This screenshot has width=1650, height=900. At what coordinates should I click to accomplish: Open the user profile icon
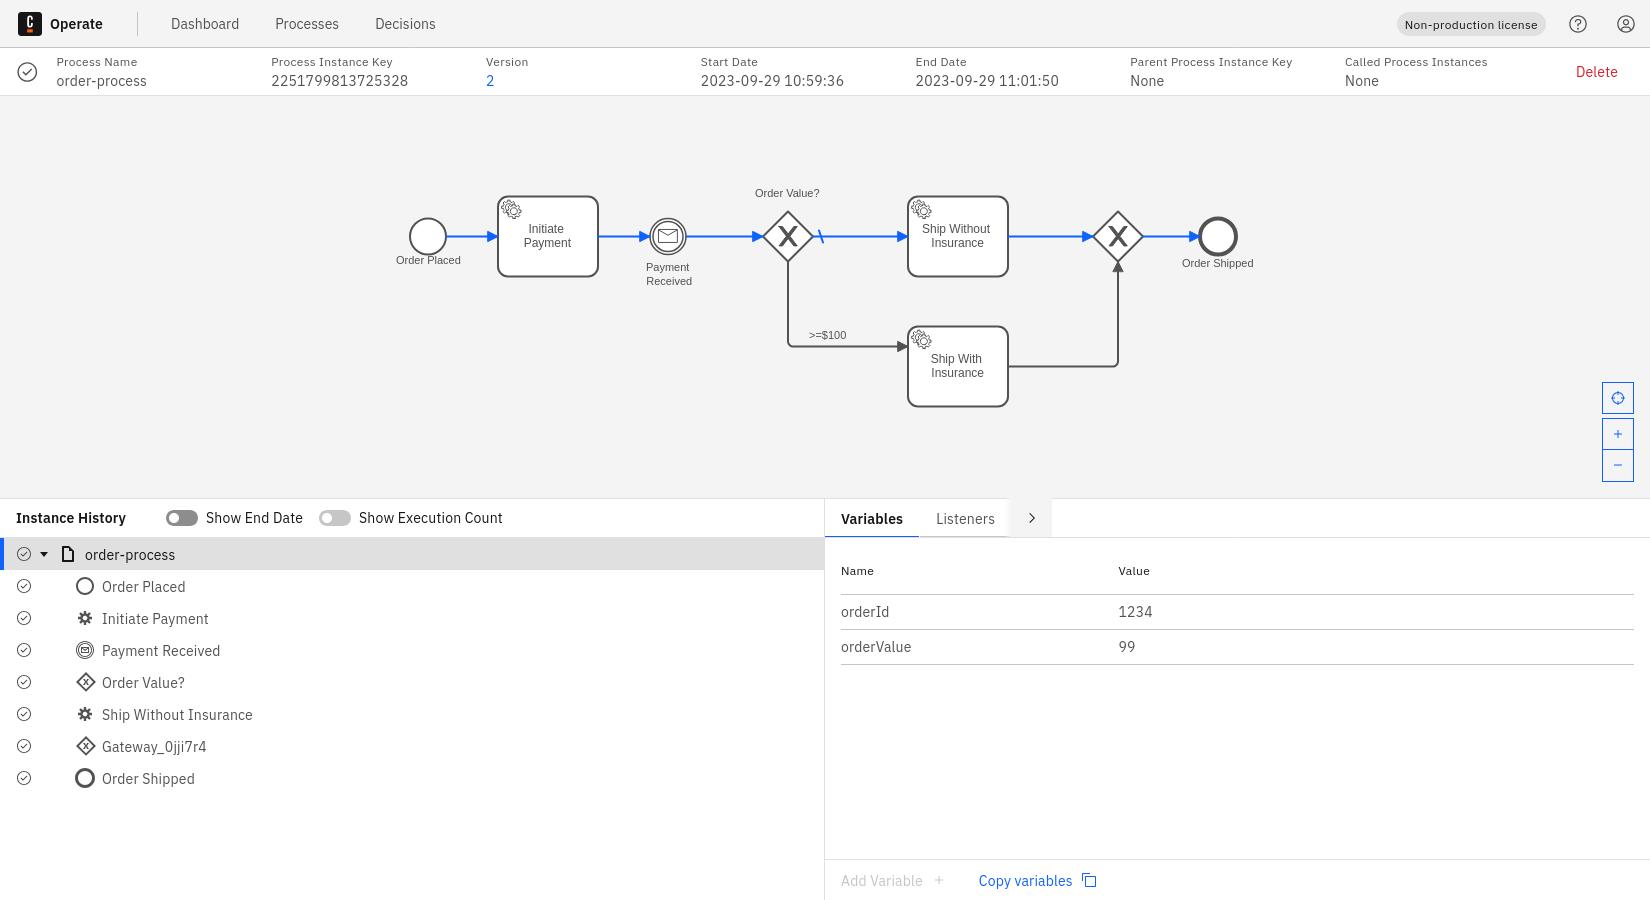click(1626, 24)
